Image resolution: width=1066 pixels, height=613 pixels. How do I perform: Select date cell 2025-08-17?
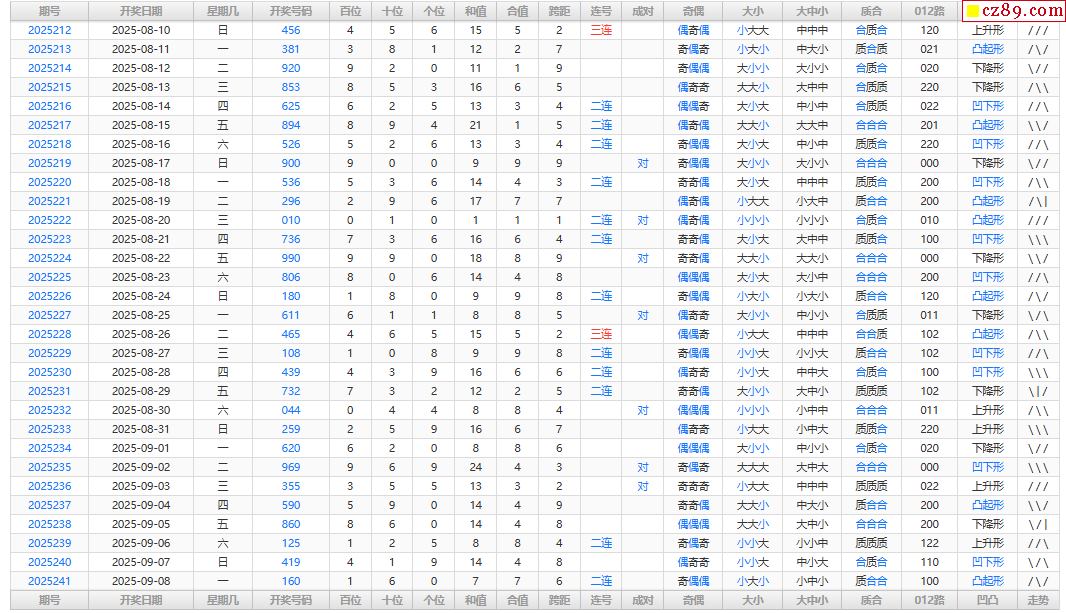[x=141, y=163]
